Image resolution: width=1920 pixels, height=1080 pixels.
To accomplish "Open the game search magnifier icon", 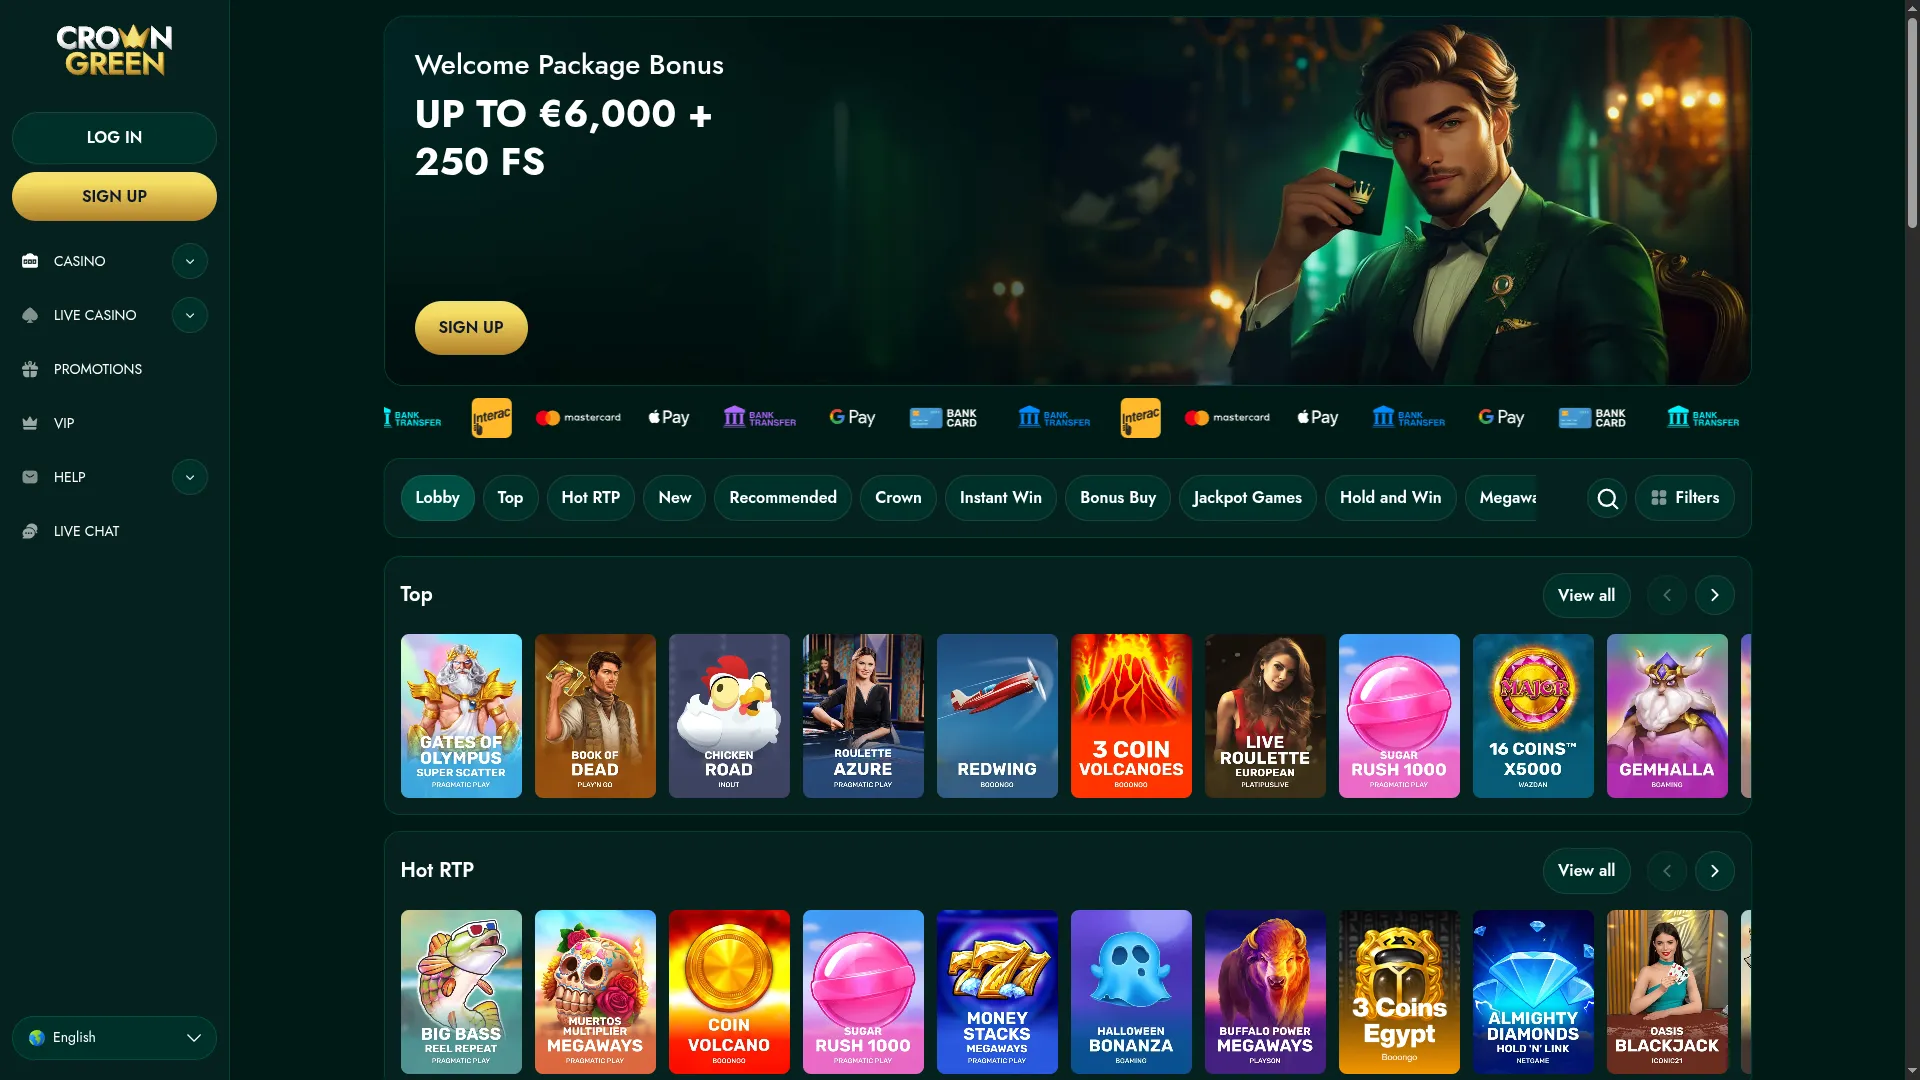I will (1607, 498).
